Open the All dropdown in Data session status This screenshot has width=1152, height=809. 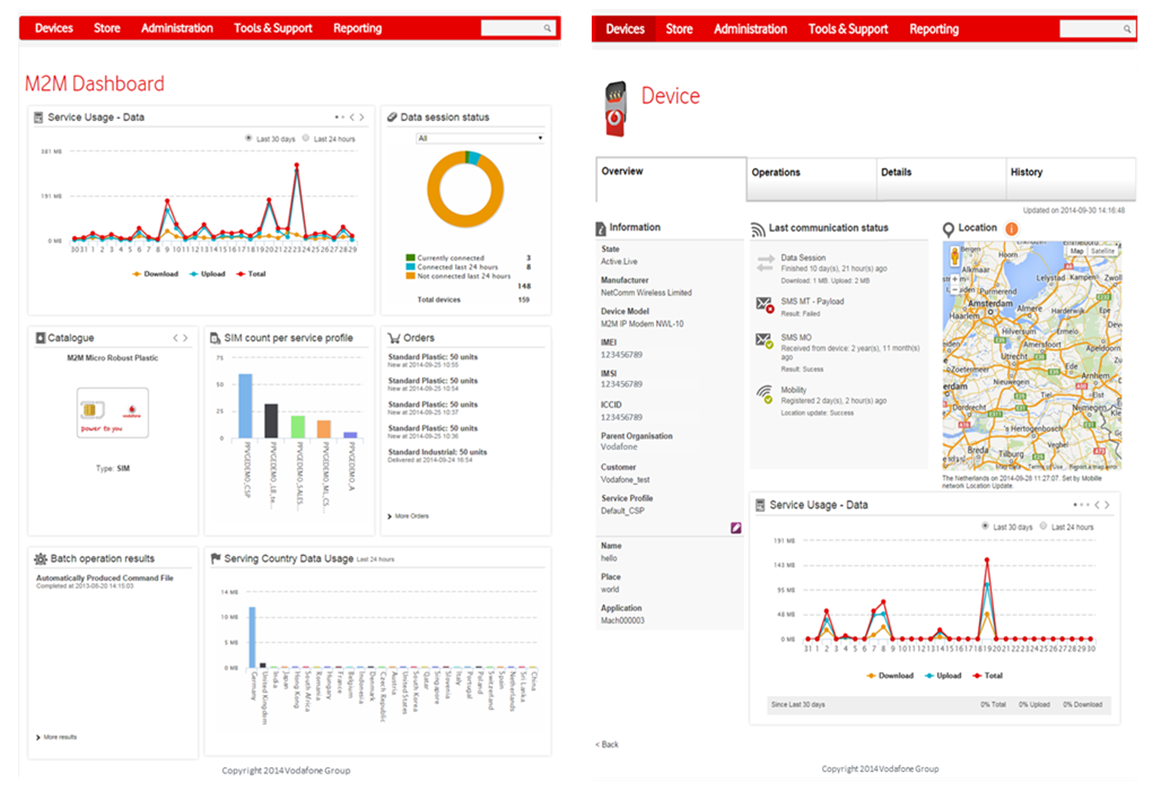coord(479,138)
